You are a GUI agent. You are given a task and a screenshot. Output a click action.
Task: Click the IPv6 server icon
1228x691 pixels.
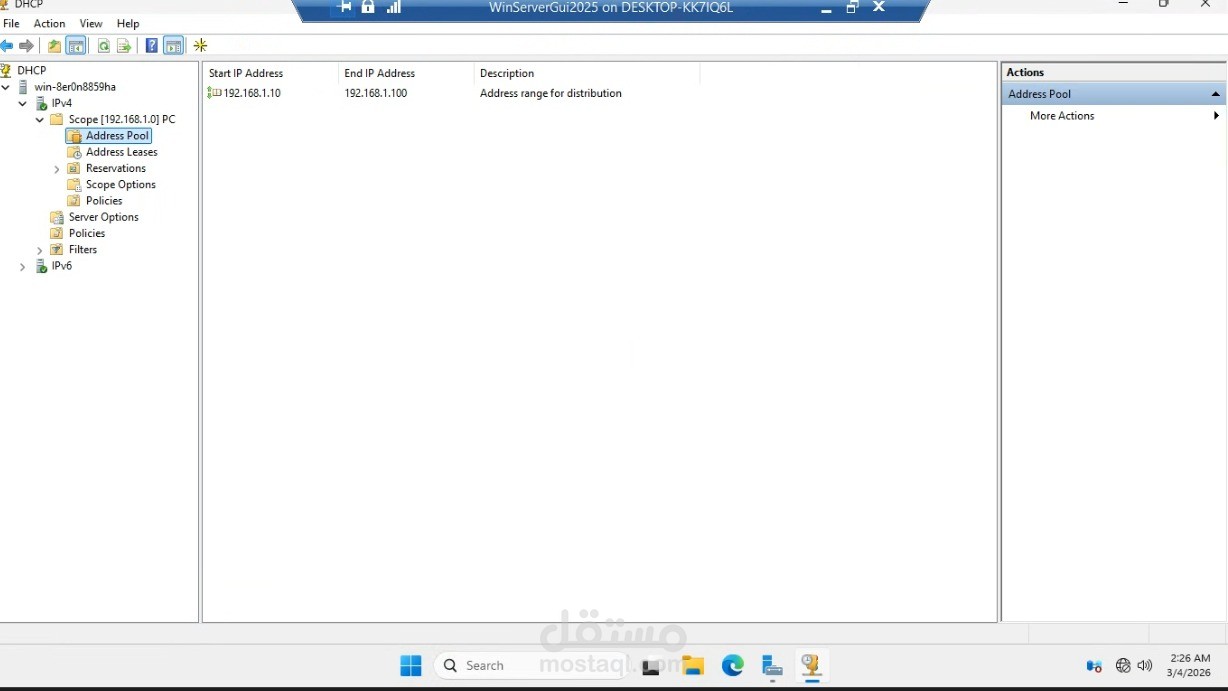tap(41, 266)
